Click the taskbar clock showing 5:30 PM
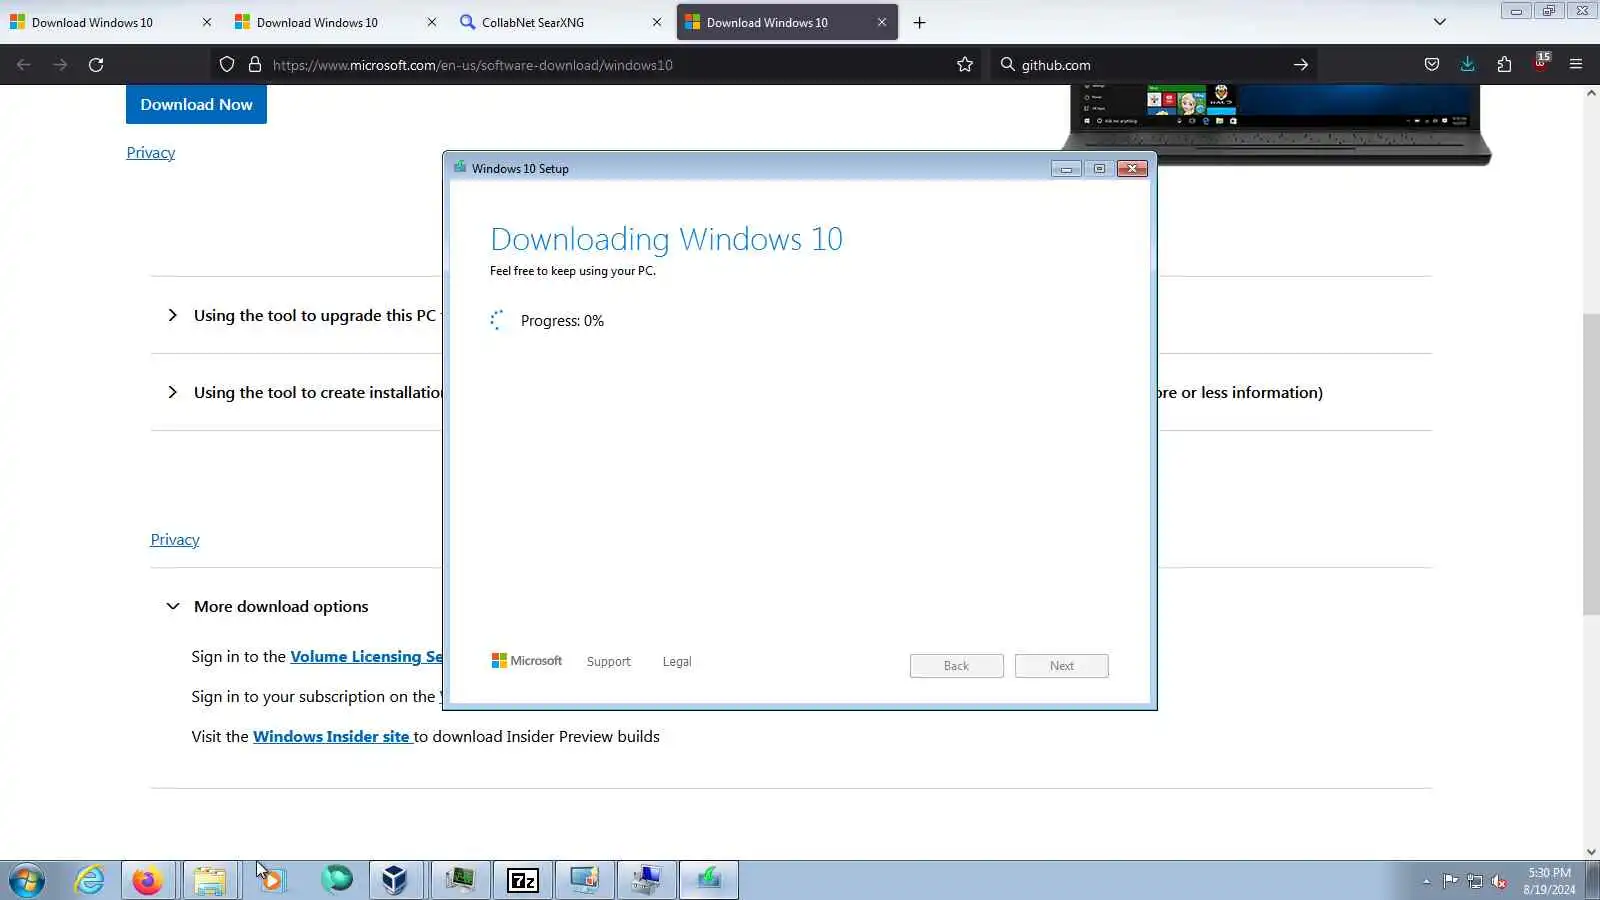1600x900 pixels. tap(1549, 880)
